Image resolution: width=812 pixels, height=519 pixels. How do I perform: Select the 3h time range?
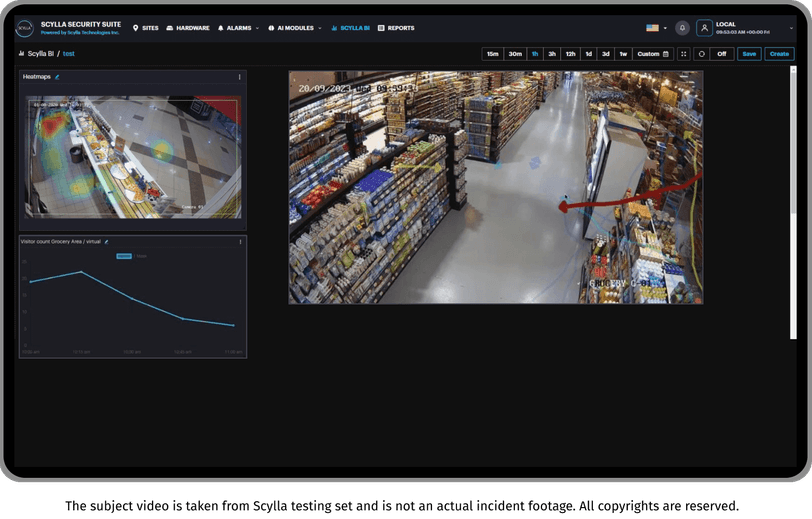point(552,54)
